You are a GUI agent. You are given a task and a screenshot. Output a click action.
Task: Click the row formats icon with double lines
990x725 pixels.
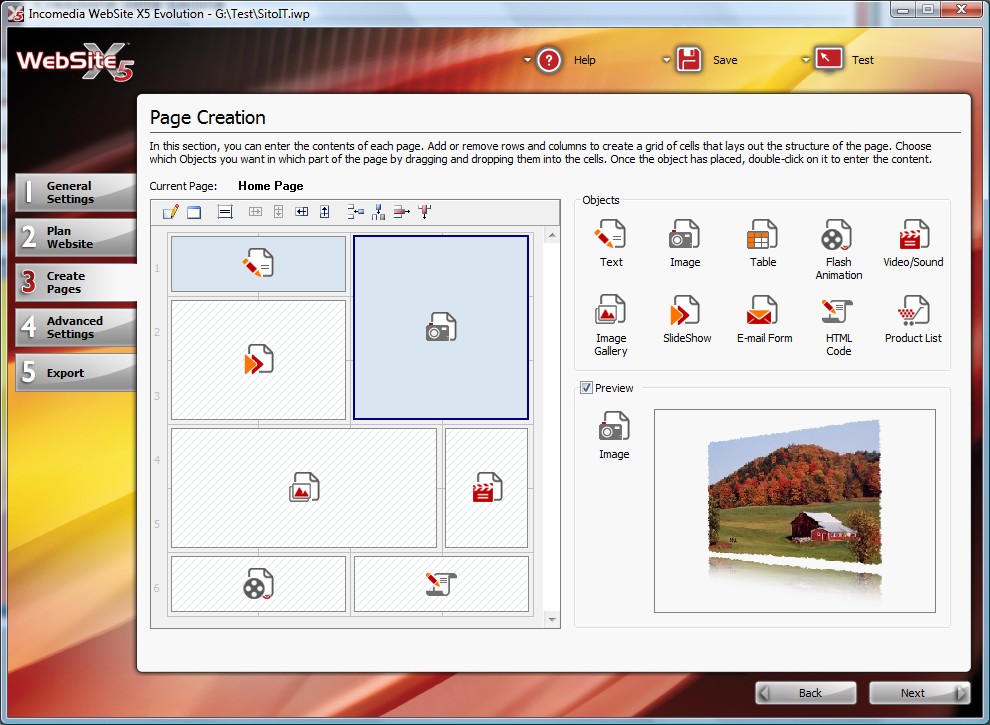click(225, 212)
